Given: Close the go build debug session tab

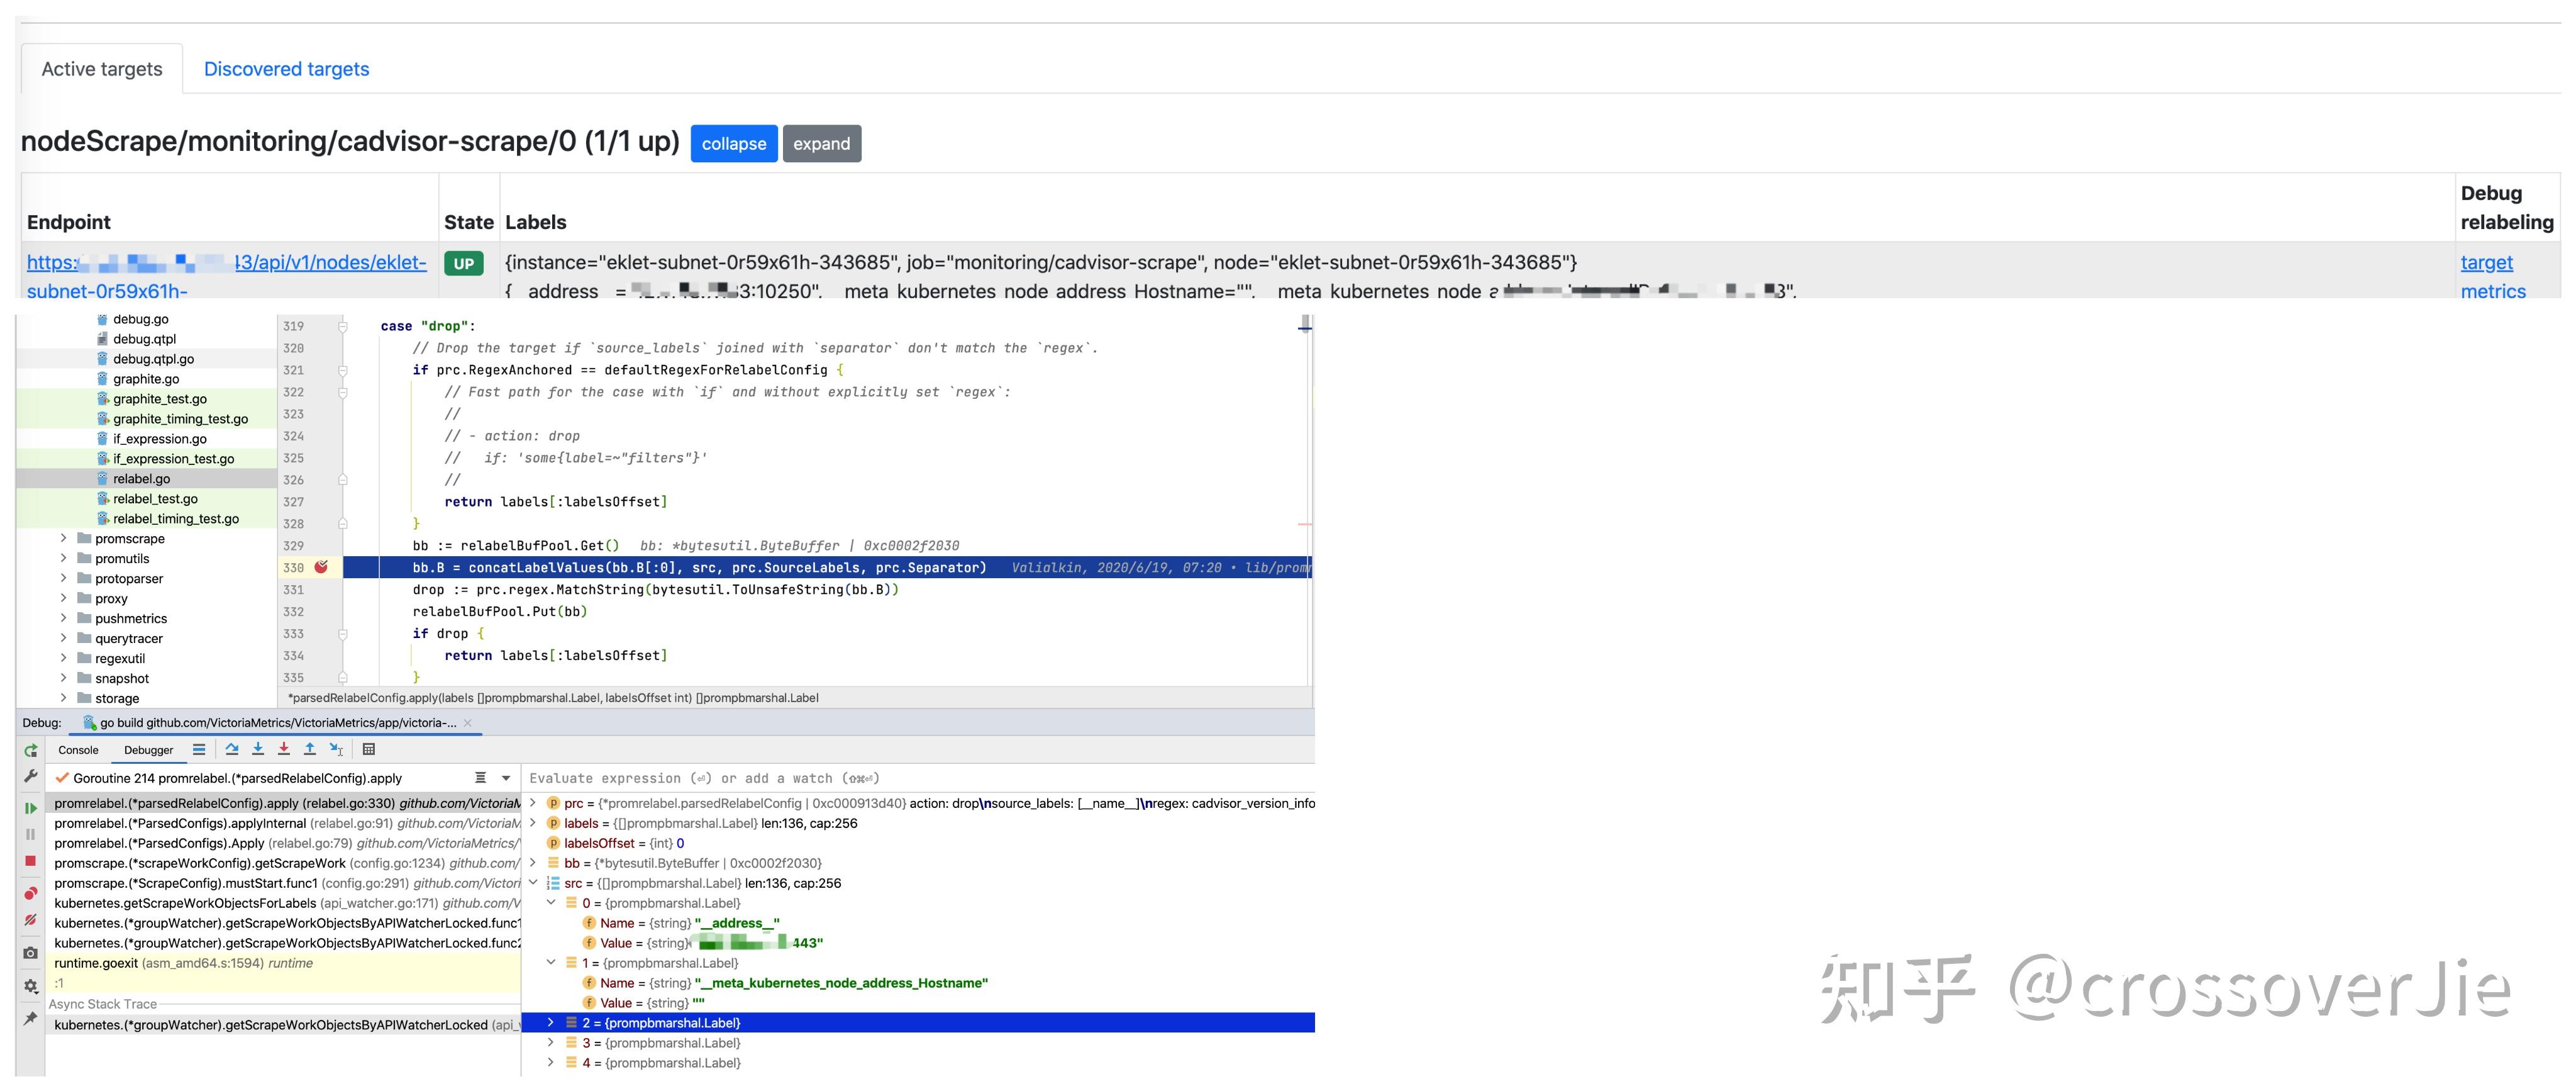Looking at the screenshot, I should pos(467,723).
